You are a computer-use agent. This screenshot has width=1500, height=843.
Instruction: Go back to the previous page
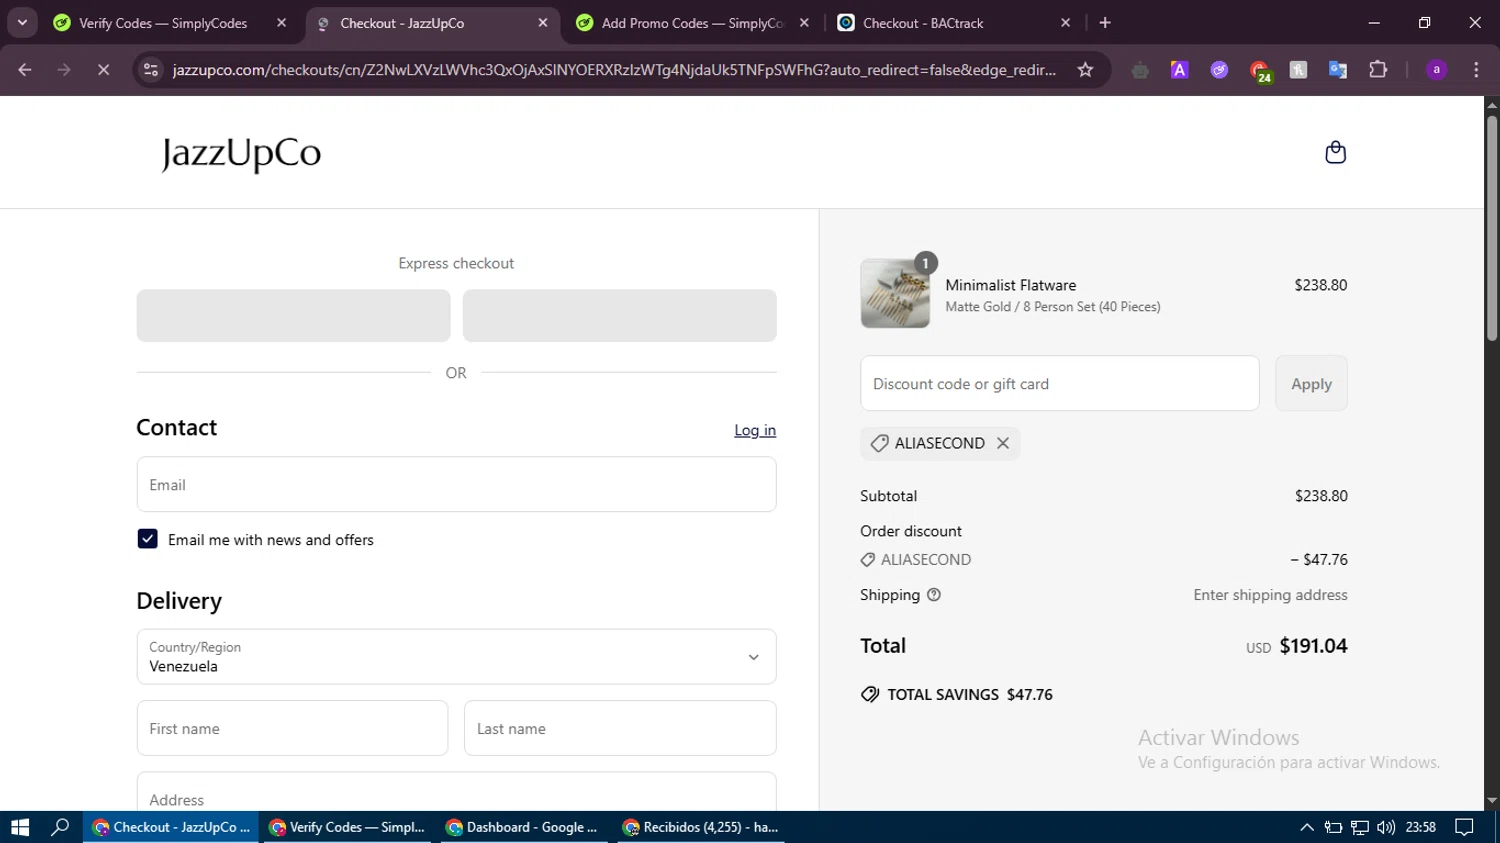[25, 70]
